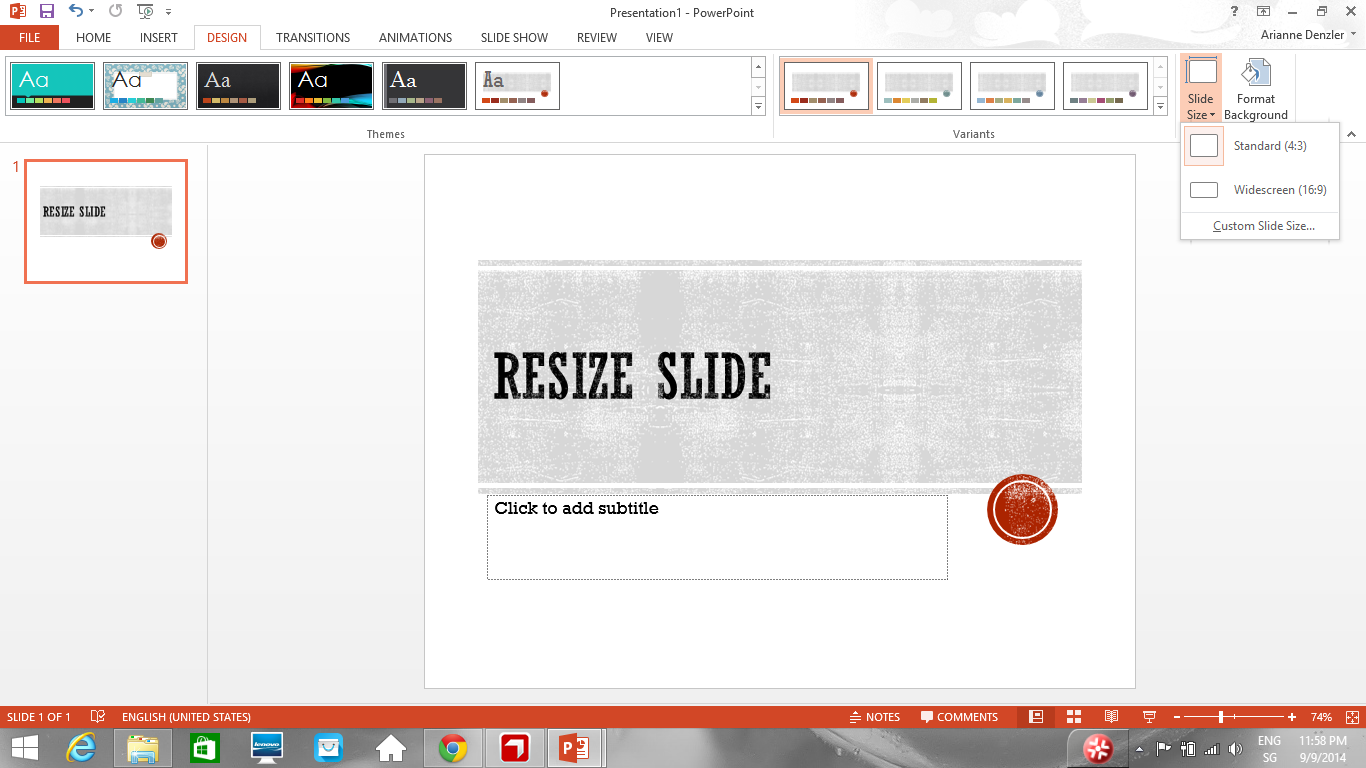The width and height of the screenshot is (1366, 768).
Task: Toggle the Comments pane
Action: click(x=959, y=717)
